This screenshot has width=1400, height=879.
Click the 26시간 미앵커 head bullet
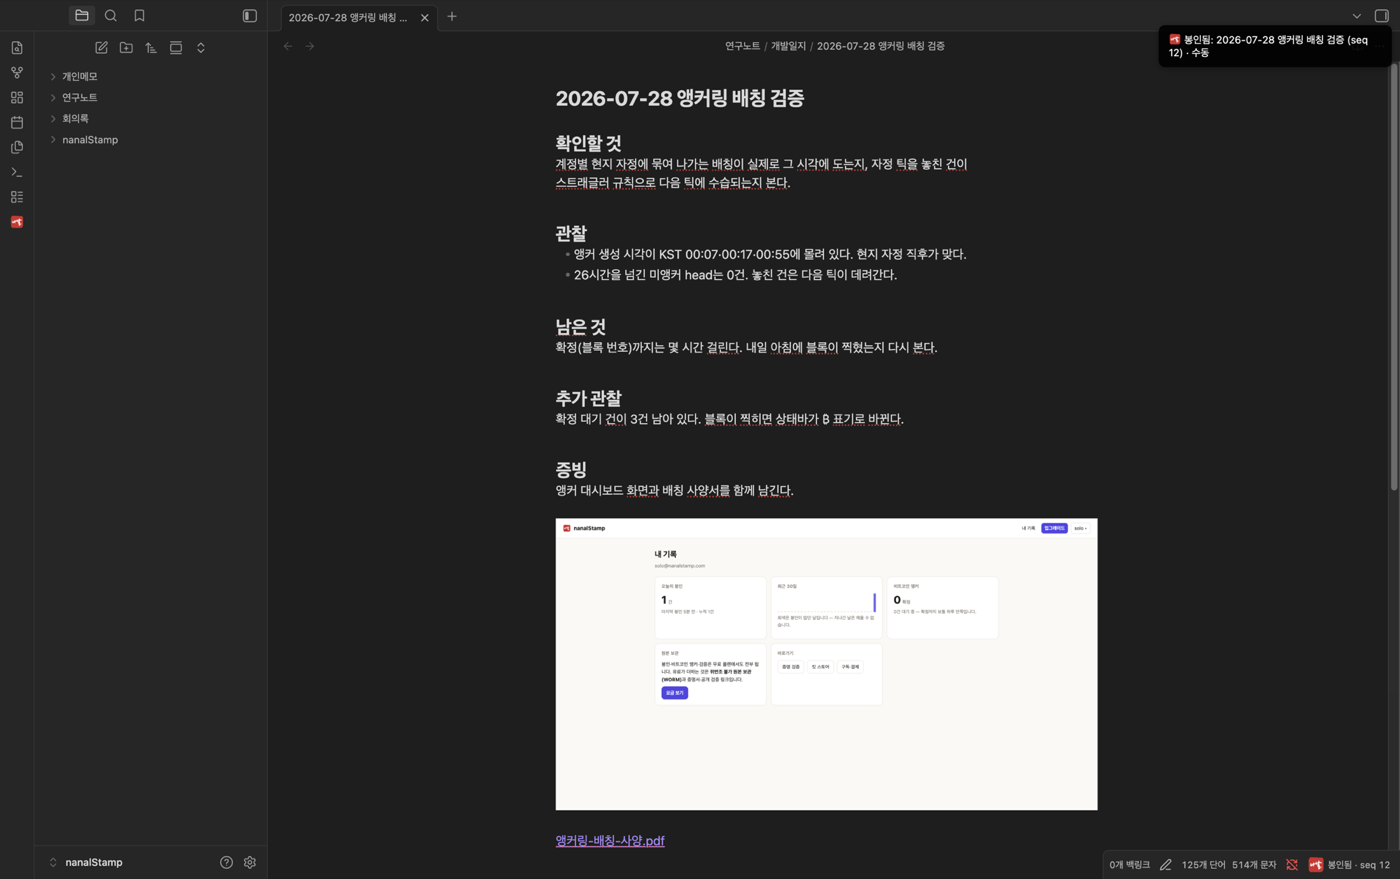(735, 274)
